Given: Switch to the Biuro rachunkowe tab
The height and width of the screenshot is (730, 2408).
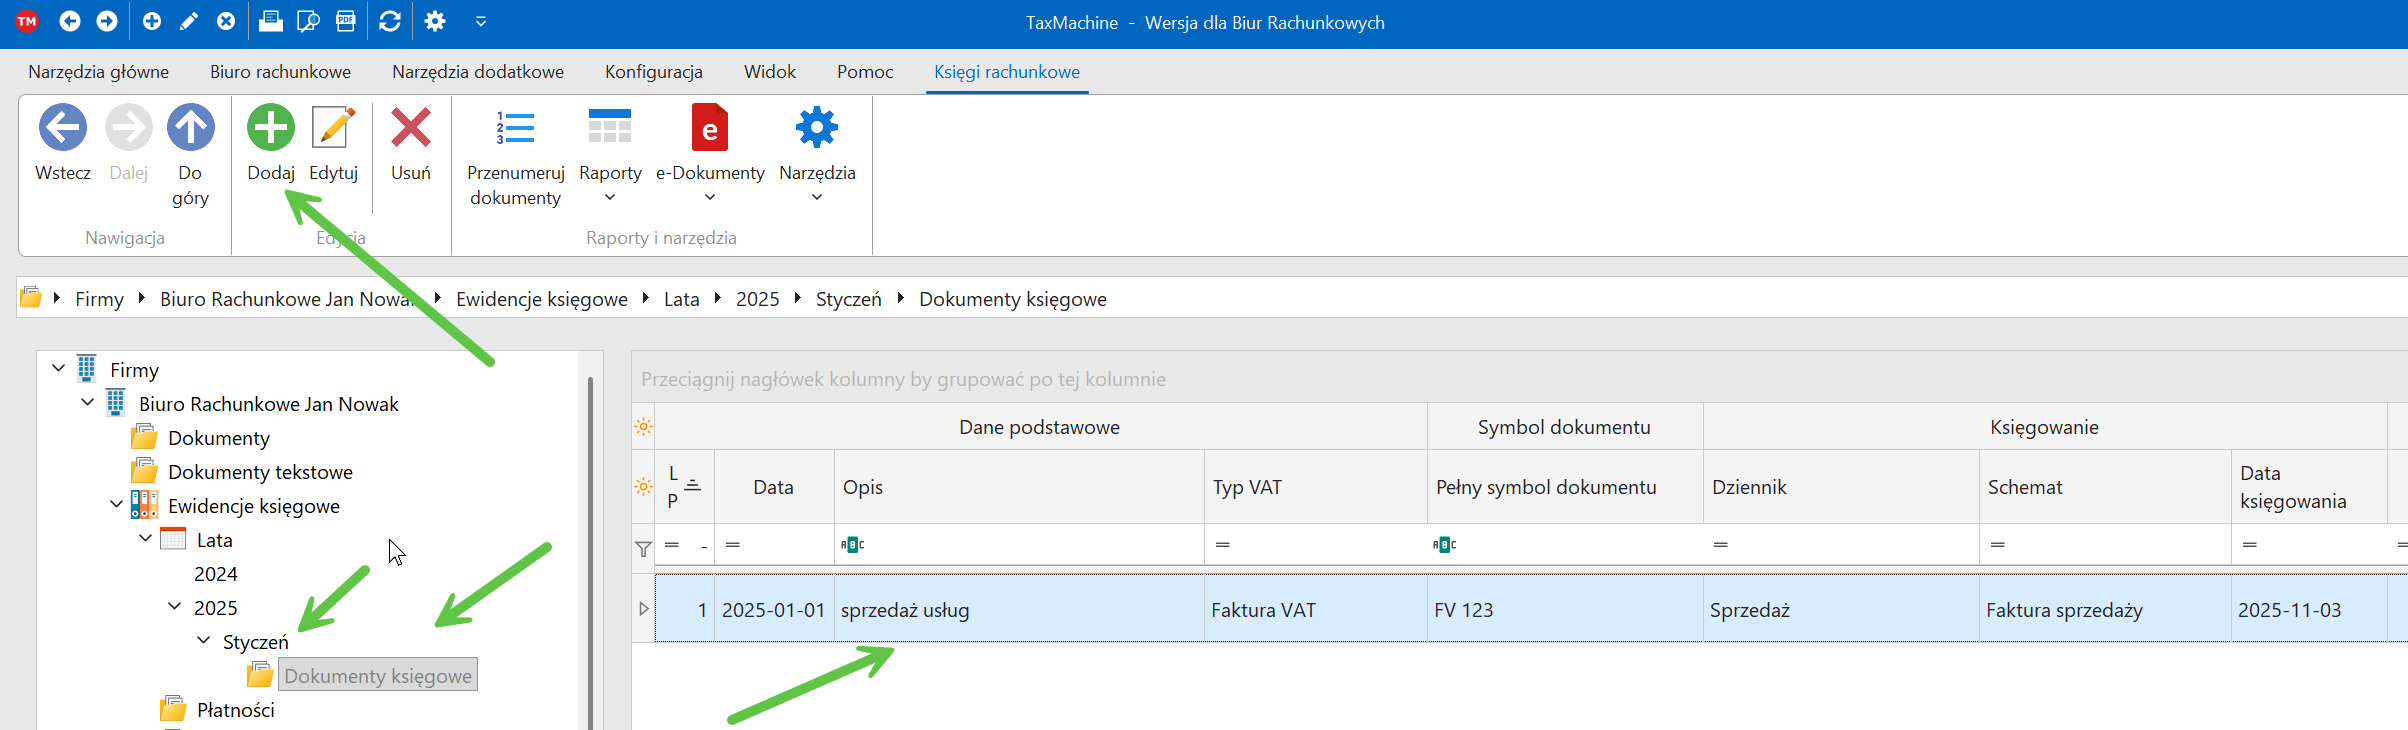Looking at the screenshot, I should 280,72.
